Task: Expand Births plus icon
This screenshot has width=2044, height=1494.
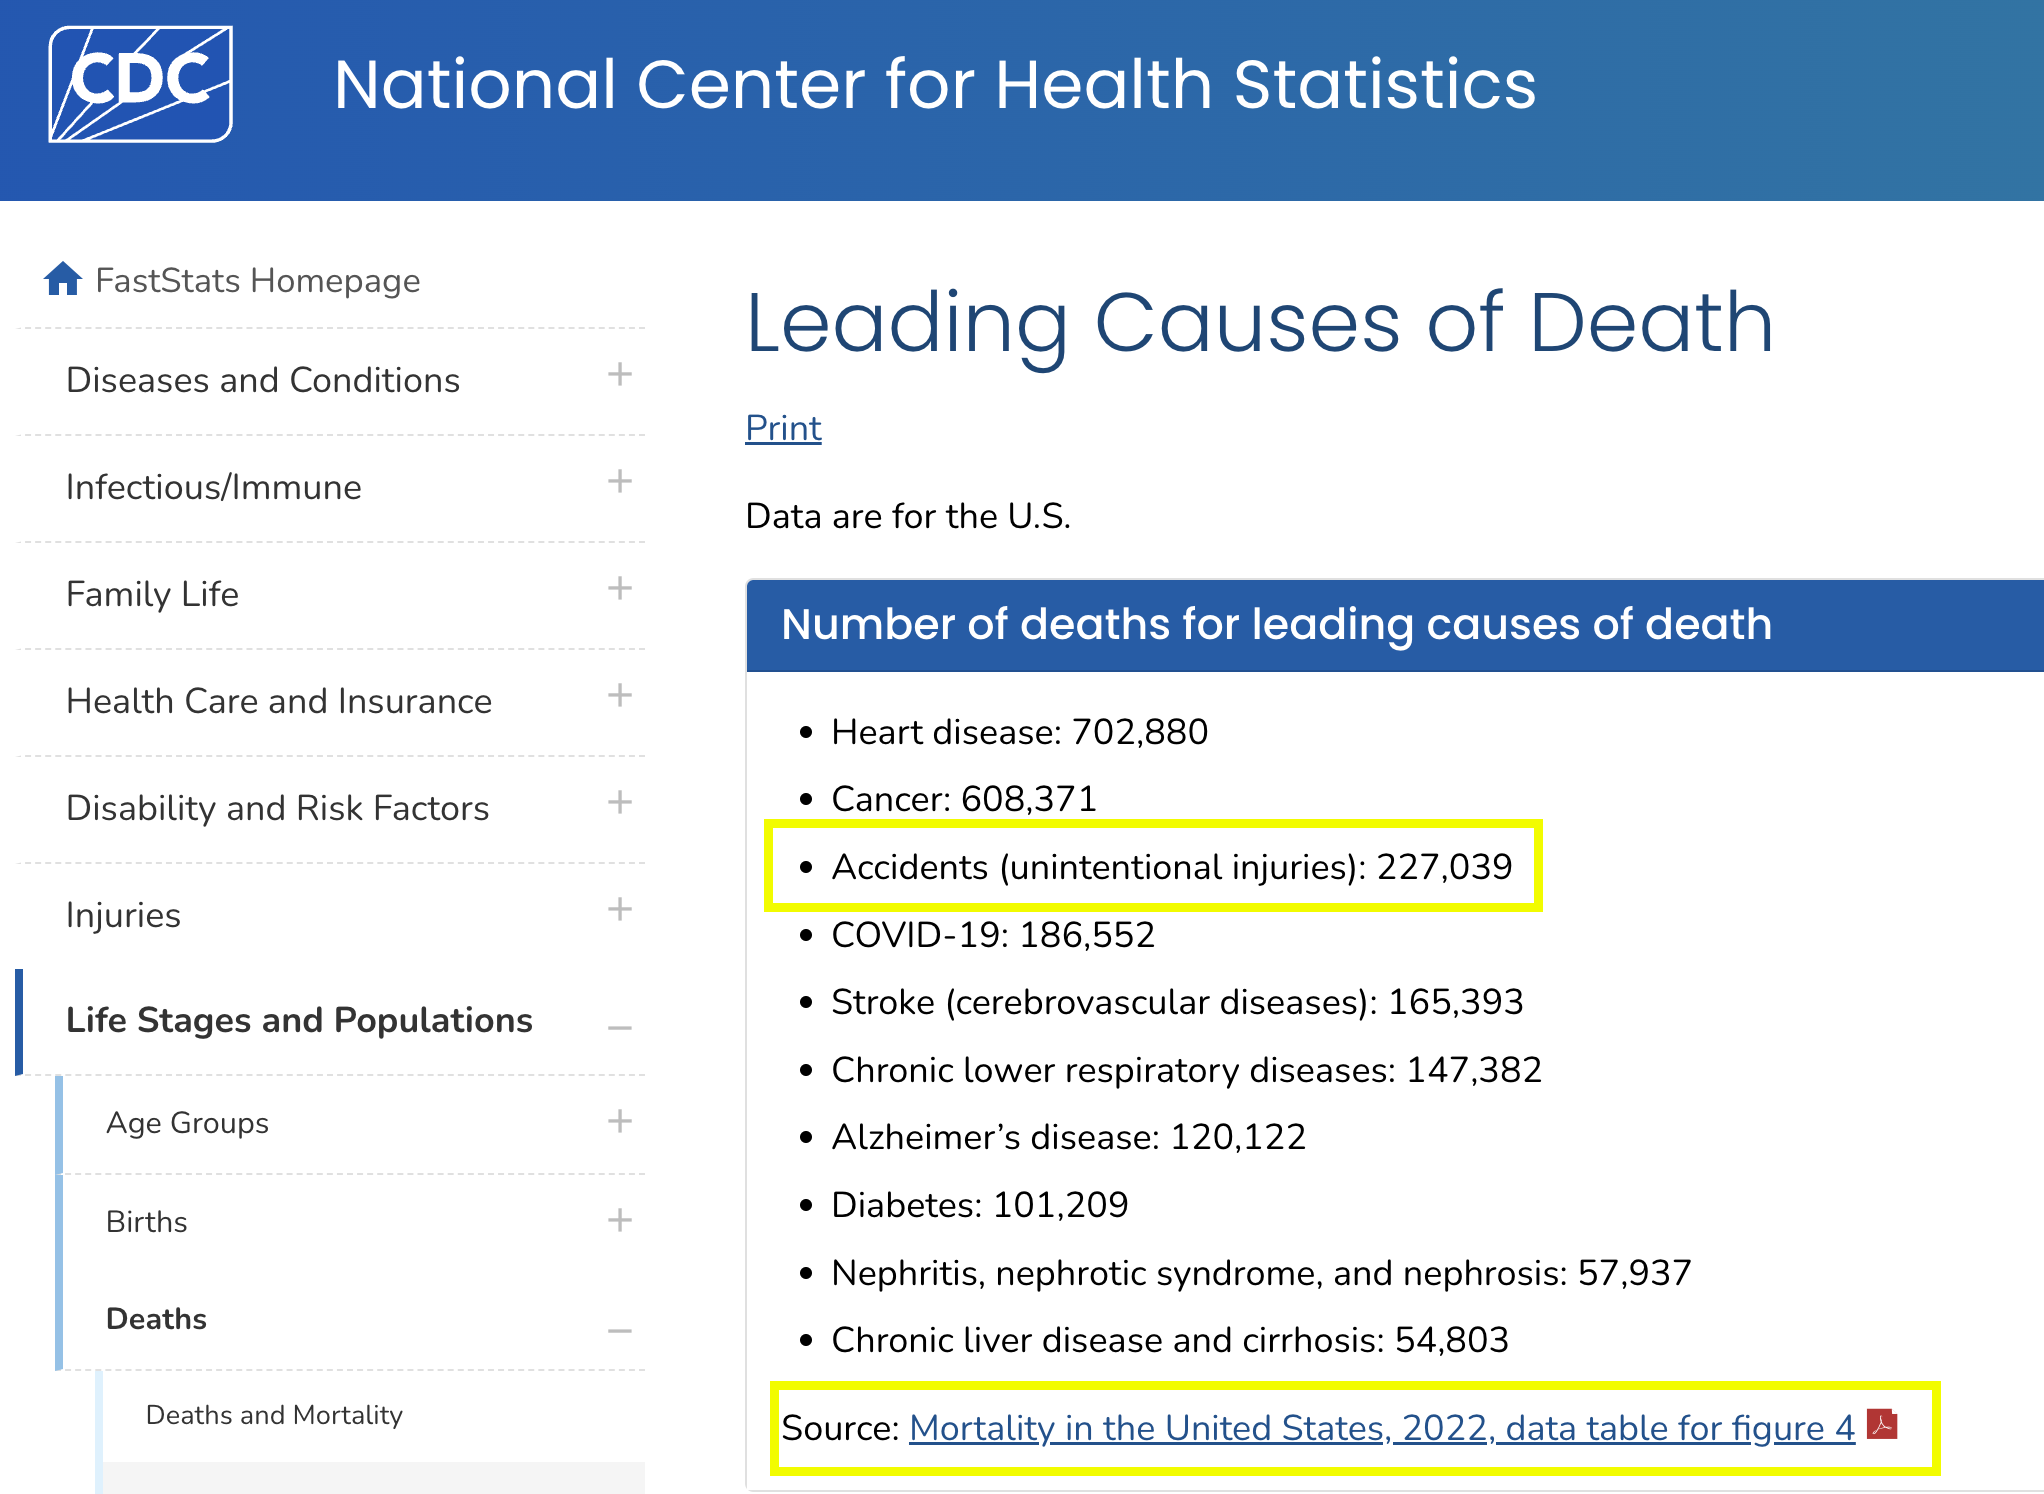Action: (x=619, y=1221)
